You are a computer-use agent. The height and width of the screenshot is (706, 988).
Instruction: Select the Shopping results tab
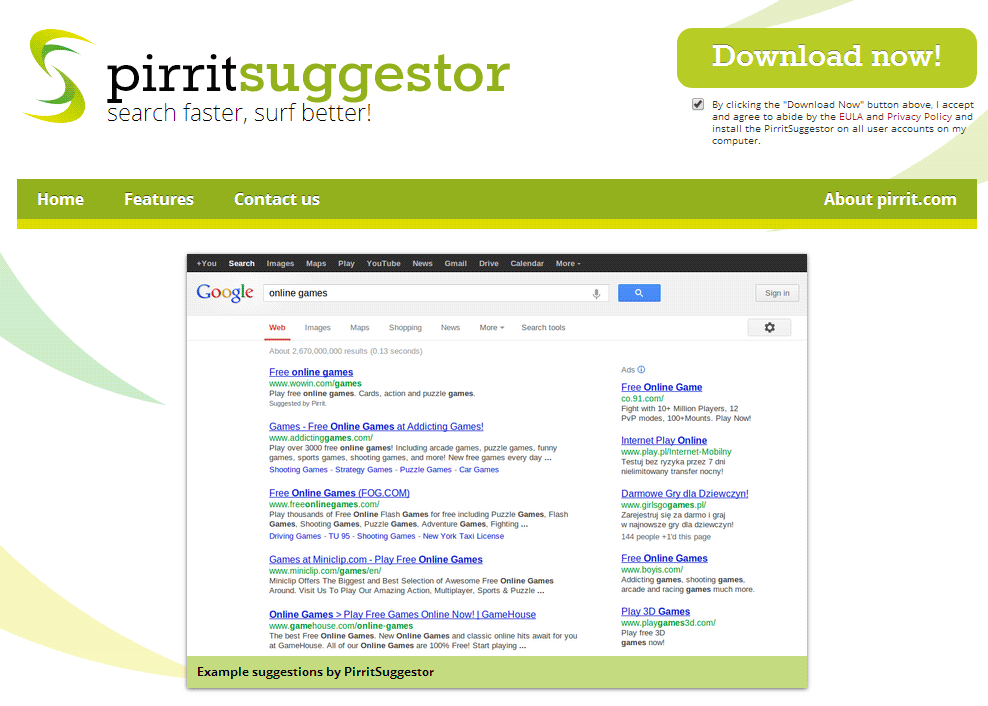405,328
